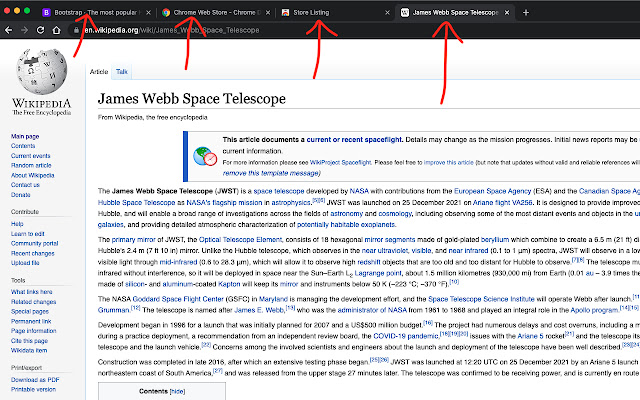
Task: Click What links here under Tools
Action: pyautogui.click(x=35, y=291)
